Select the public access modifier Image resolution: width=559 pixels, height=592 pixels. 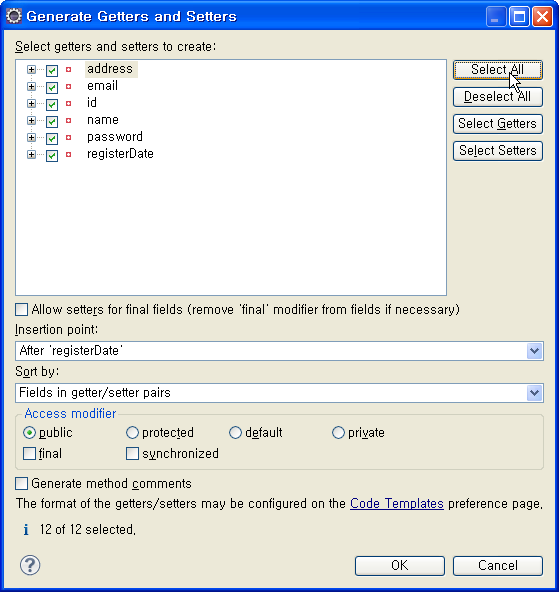(29, 433)
